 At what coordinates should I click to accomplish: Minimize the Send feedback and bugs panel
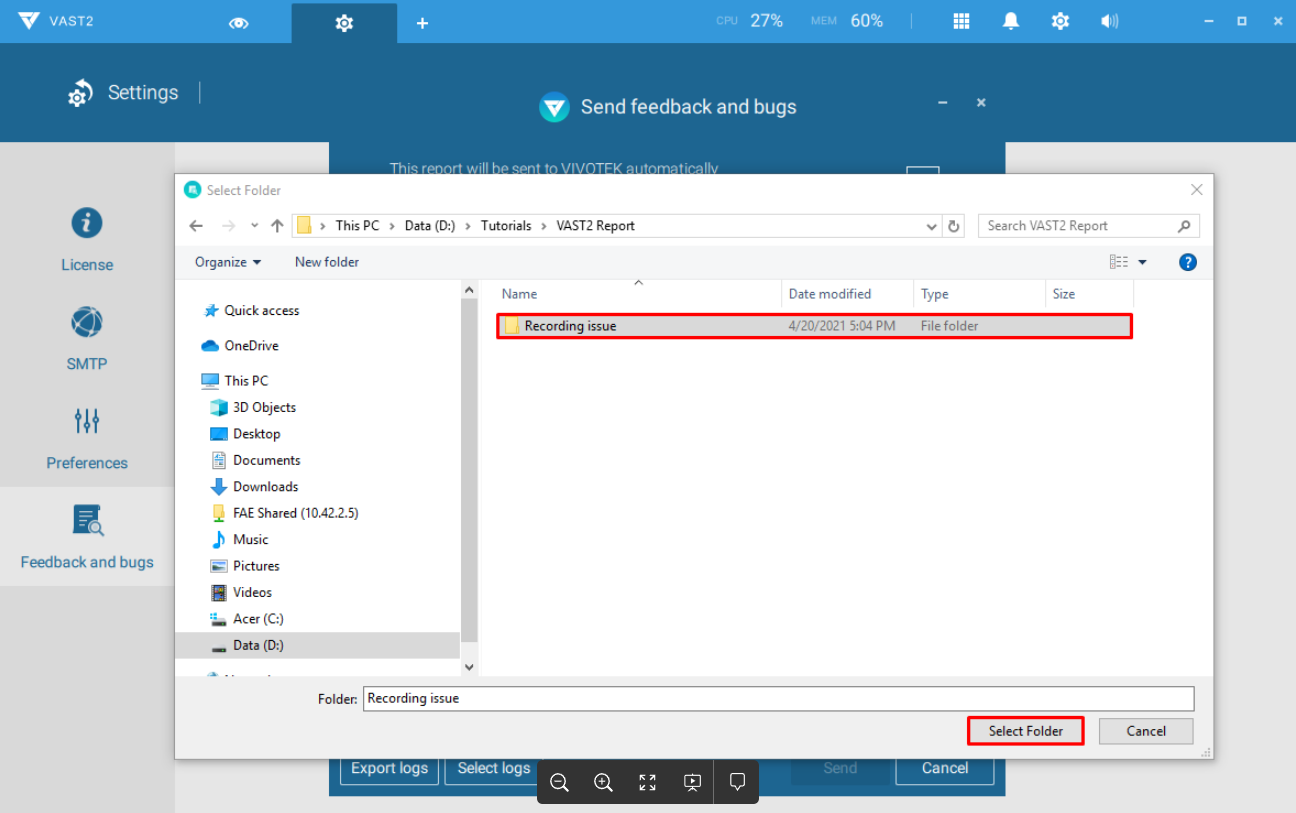coord(942,103)
